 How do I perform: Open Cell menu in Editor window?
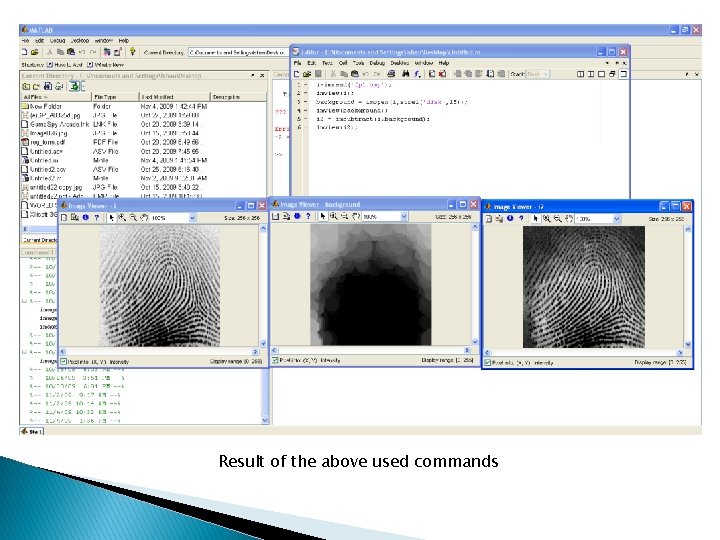[343, 63]
